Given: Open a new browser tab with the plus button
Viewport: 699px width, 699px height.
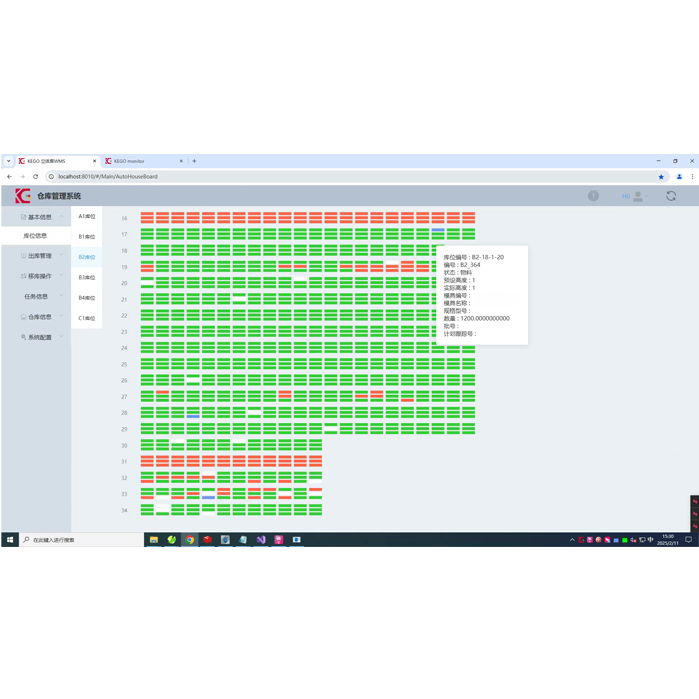Looking at the screenshot, I should (x=194, y=161).
